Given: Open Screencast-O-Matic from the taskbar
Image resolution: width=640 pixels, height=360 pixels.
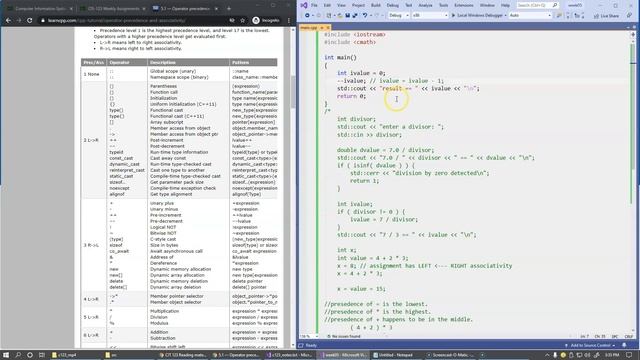Looking at the screenshot, I should 451,355.
